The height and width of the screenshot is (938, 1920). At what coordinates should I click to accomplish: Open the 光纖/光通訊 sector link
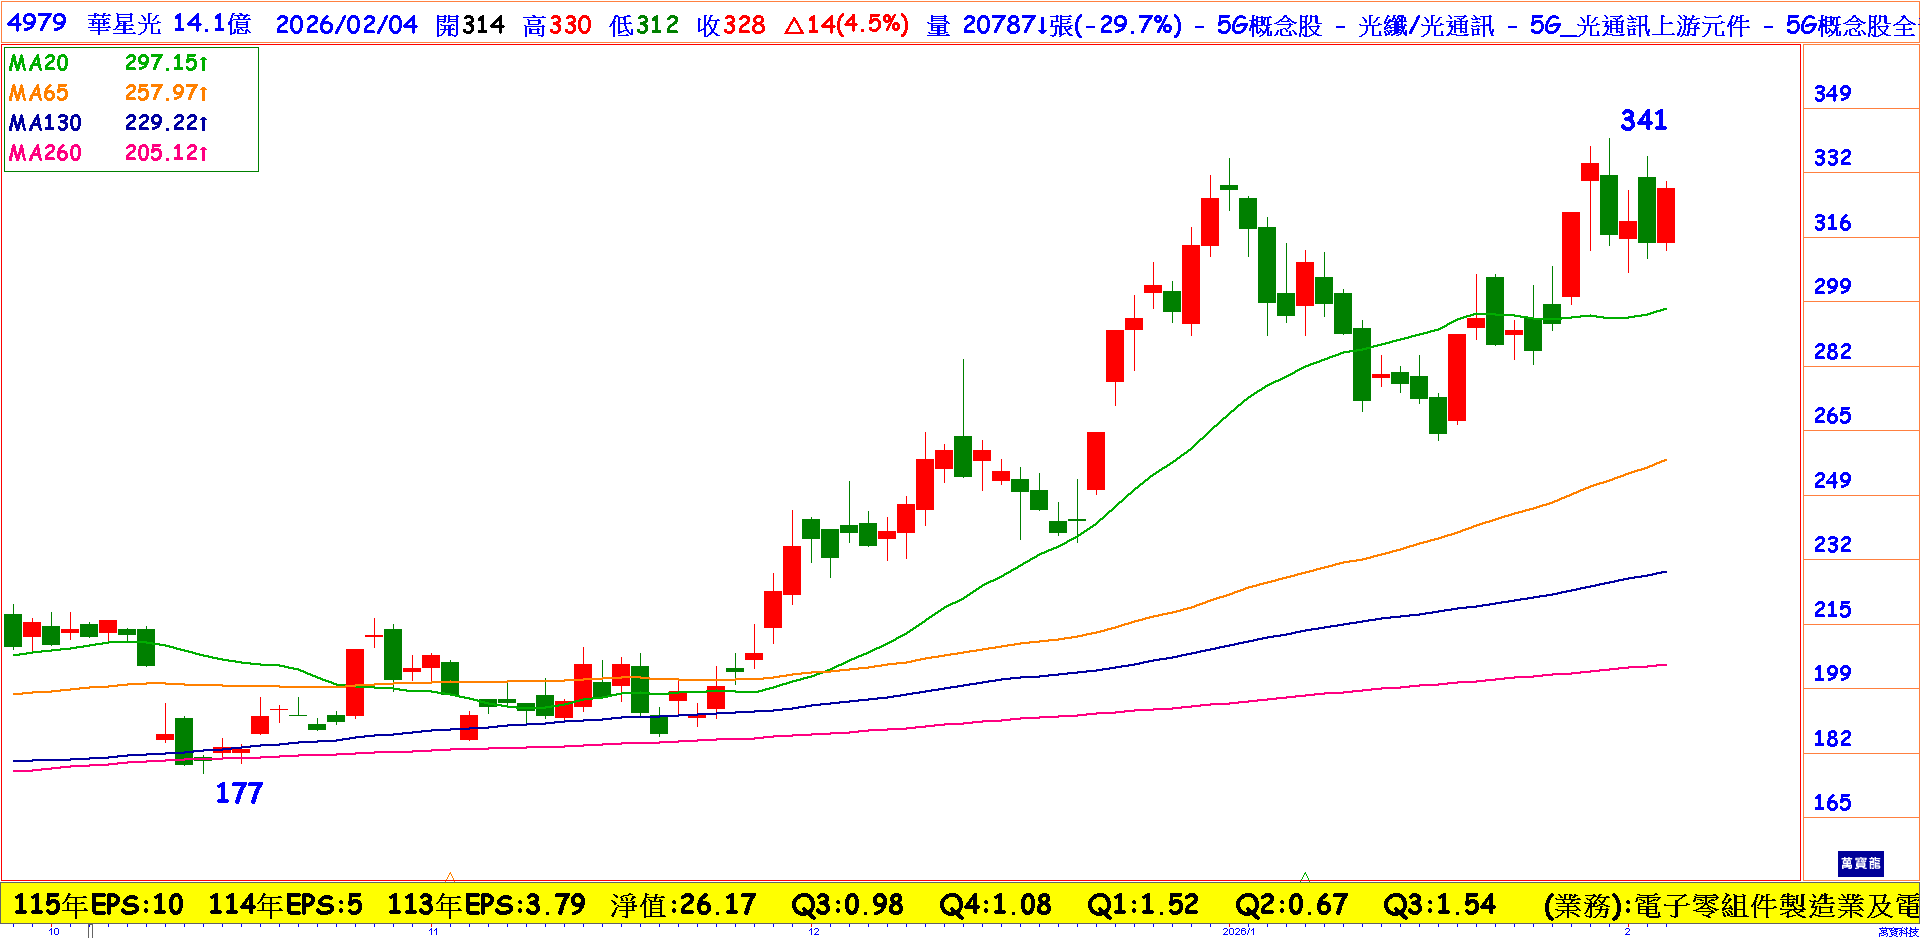click(1426, 25)
